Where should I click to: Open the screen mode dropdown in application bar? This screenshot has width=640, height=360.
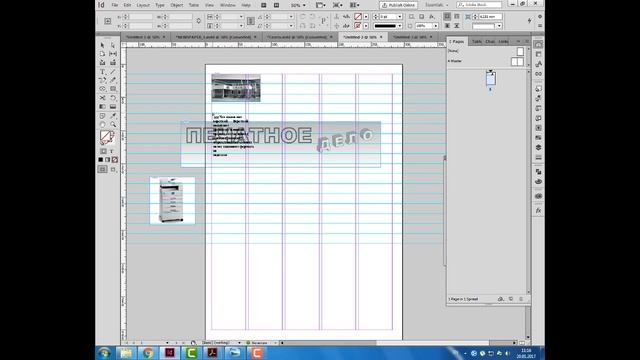tap(338, 5)
